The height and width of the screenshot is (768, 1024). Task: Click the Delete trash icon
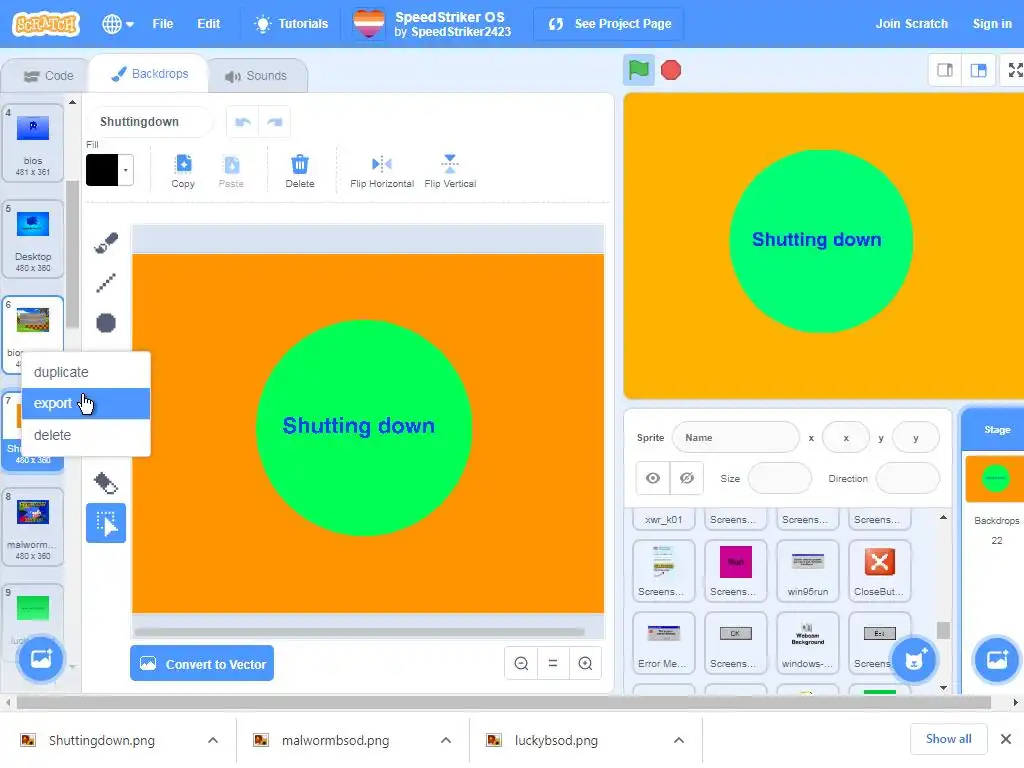pyautogui.click(x=300, y=171)
